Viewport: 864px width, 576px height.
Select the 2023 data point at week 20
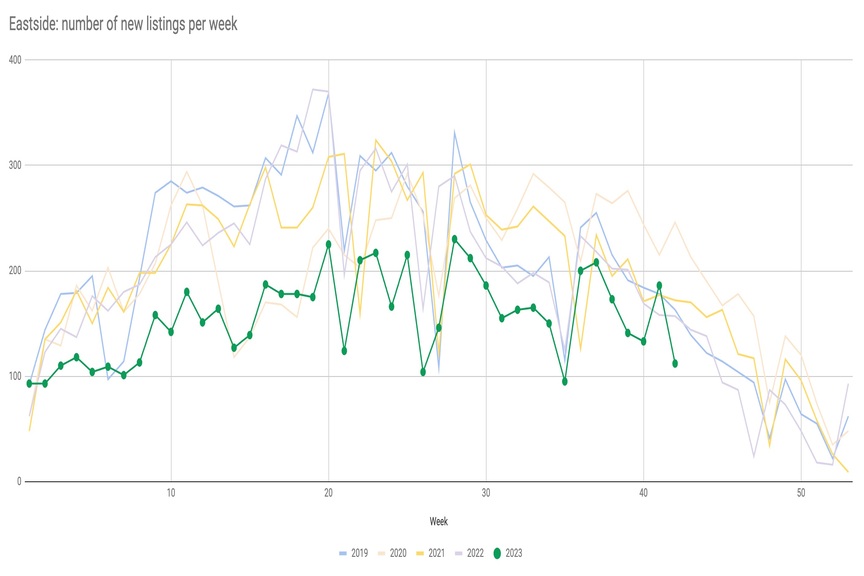tap(329, 244)
